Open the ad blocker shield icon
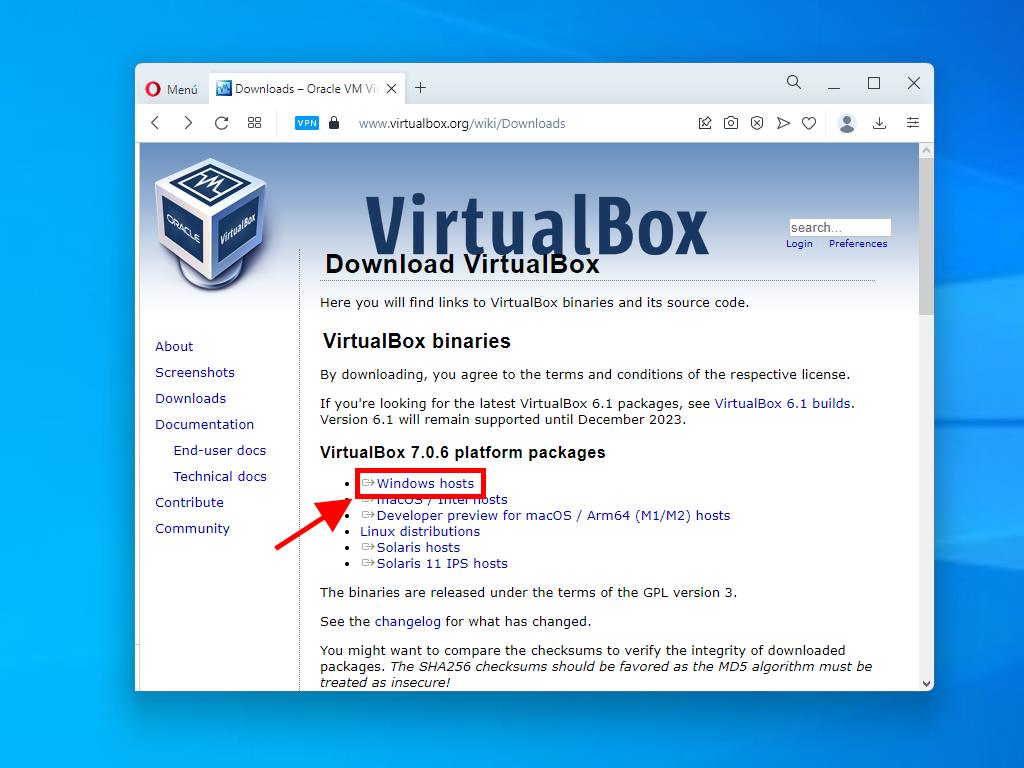The width and height of the screenshot is (1024, 768). pyautogui.click(x=756, y=122)
